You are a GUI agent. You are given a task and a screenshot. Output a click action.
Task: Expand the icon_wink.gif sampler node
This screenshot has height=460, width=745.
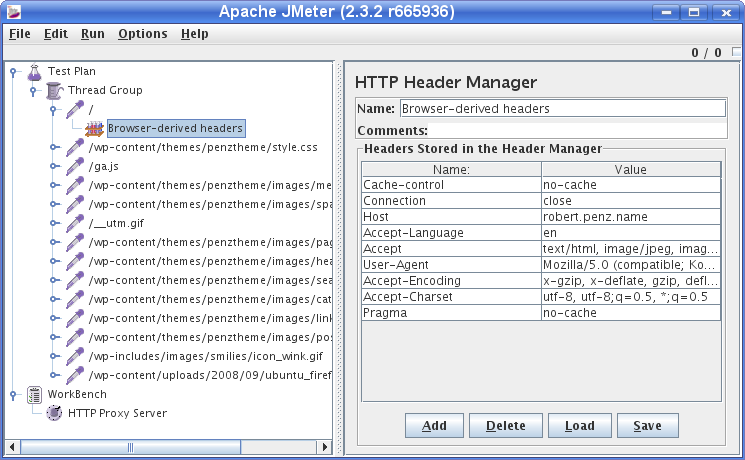55,356
